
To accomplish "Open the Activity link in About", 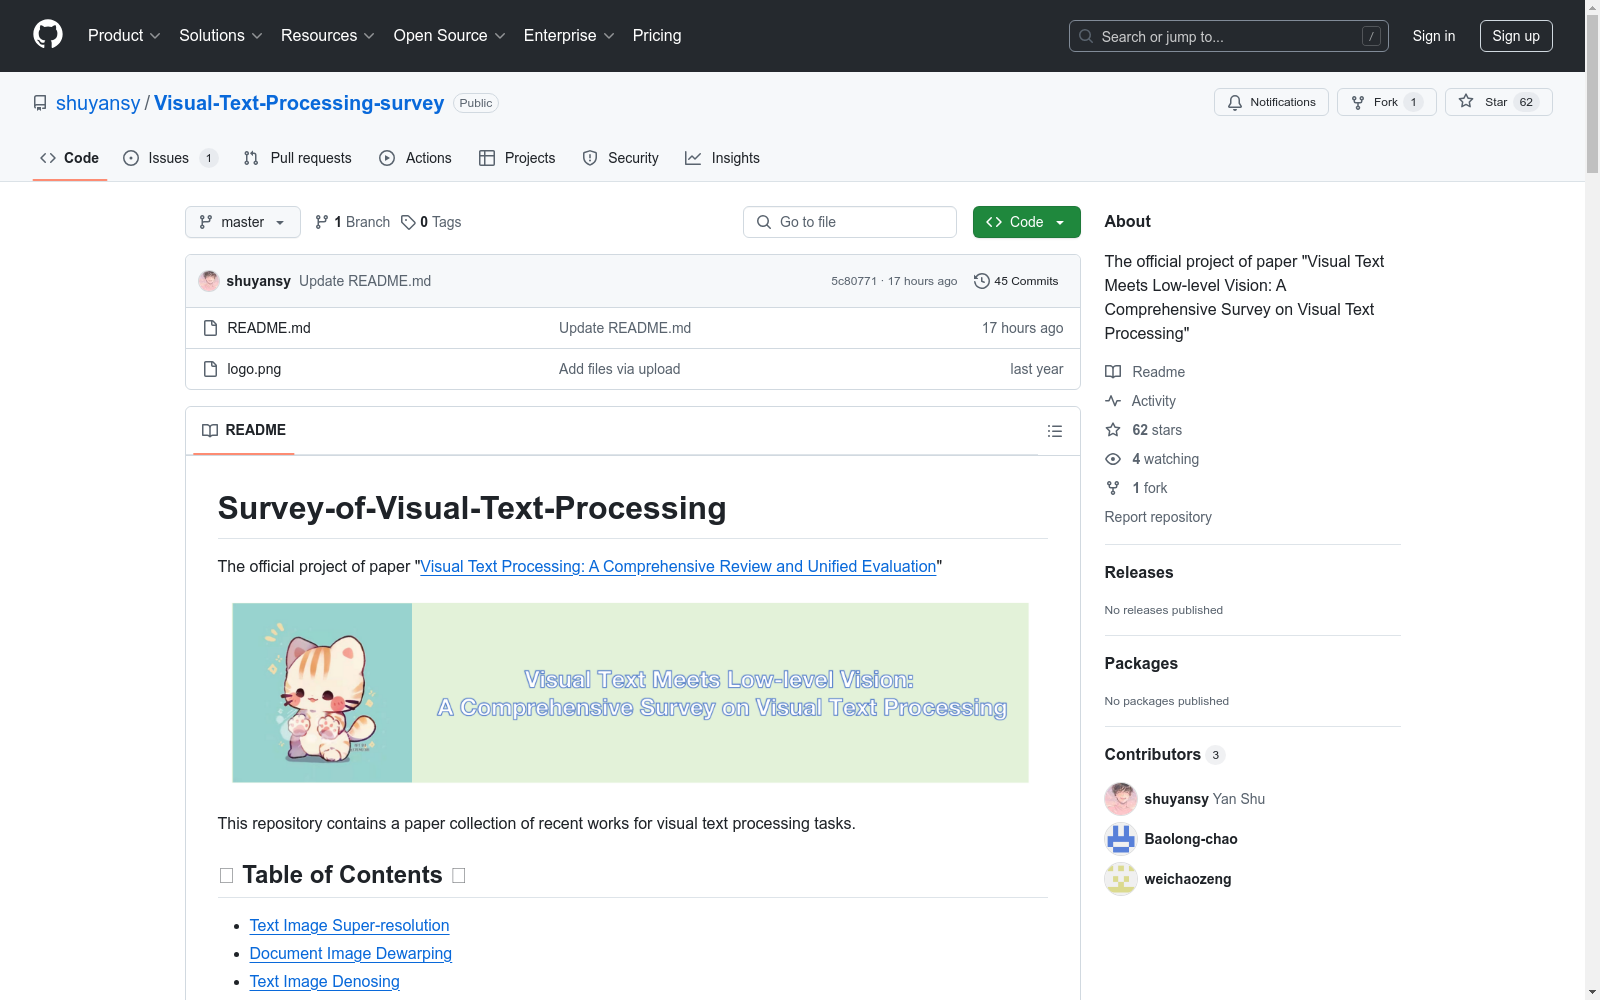I will click(1141, 401).
